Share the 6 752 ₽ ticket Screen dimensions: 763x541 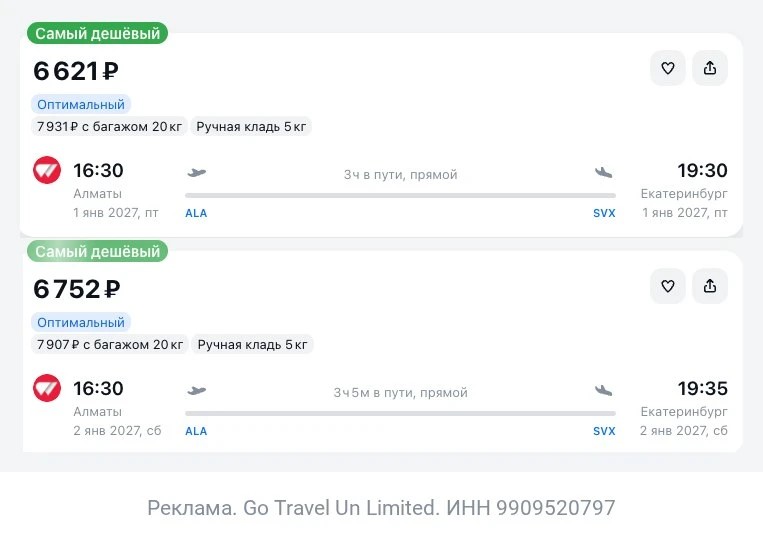[710, 286]
